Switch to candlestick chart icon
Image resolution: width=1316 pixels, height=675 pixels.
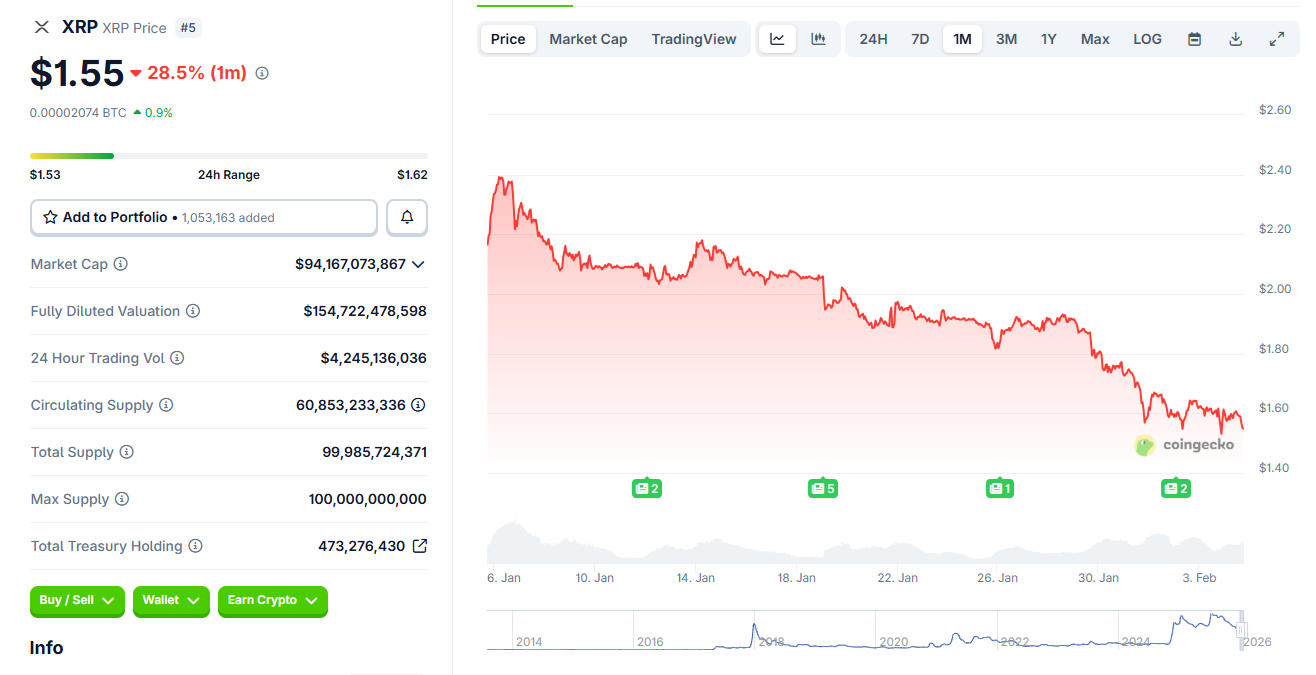point(818,39)
